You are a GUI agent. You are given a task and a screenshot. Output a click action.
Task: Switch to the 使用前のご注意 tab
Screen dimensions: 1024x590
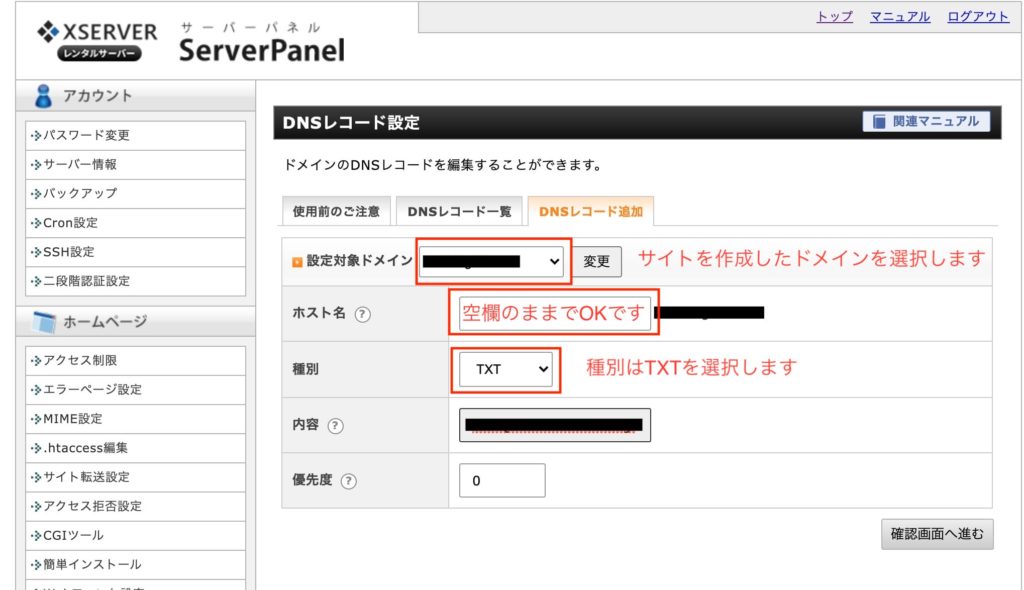click(x=336, y=212)
